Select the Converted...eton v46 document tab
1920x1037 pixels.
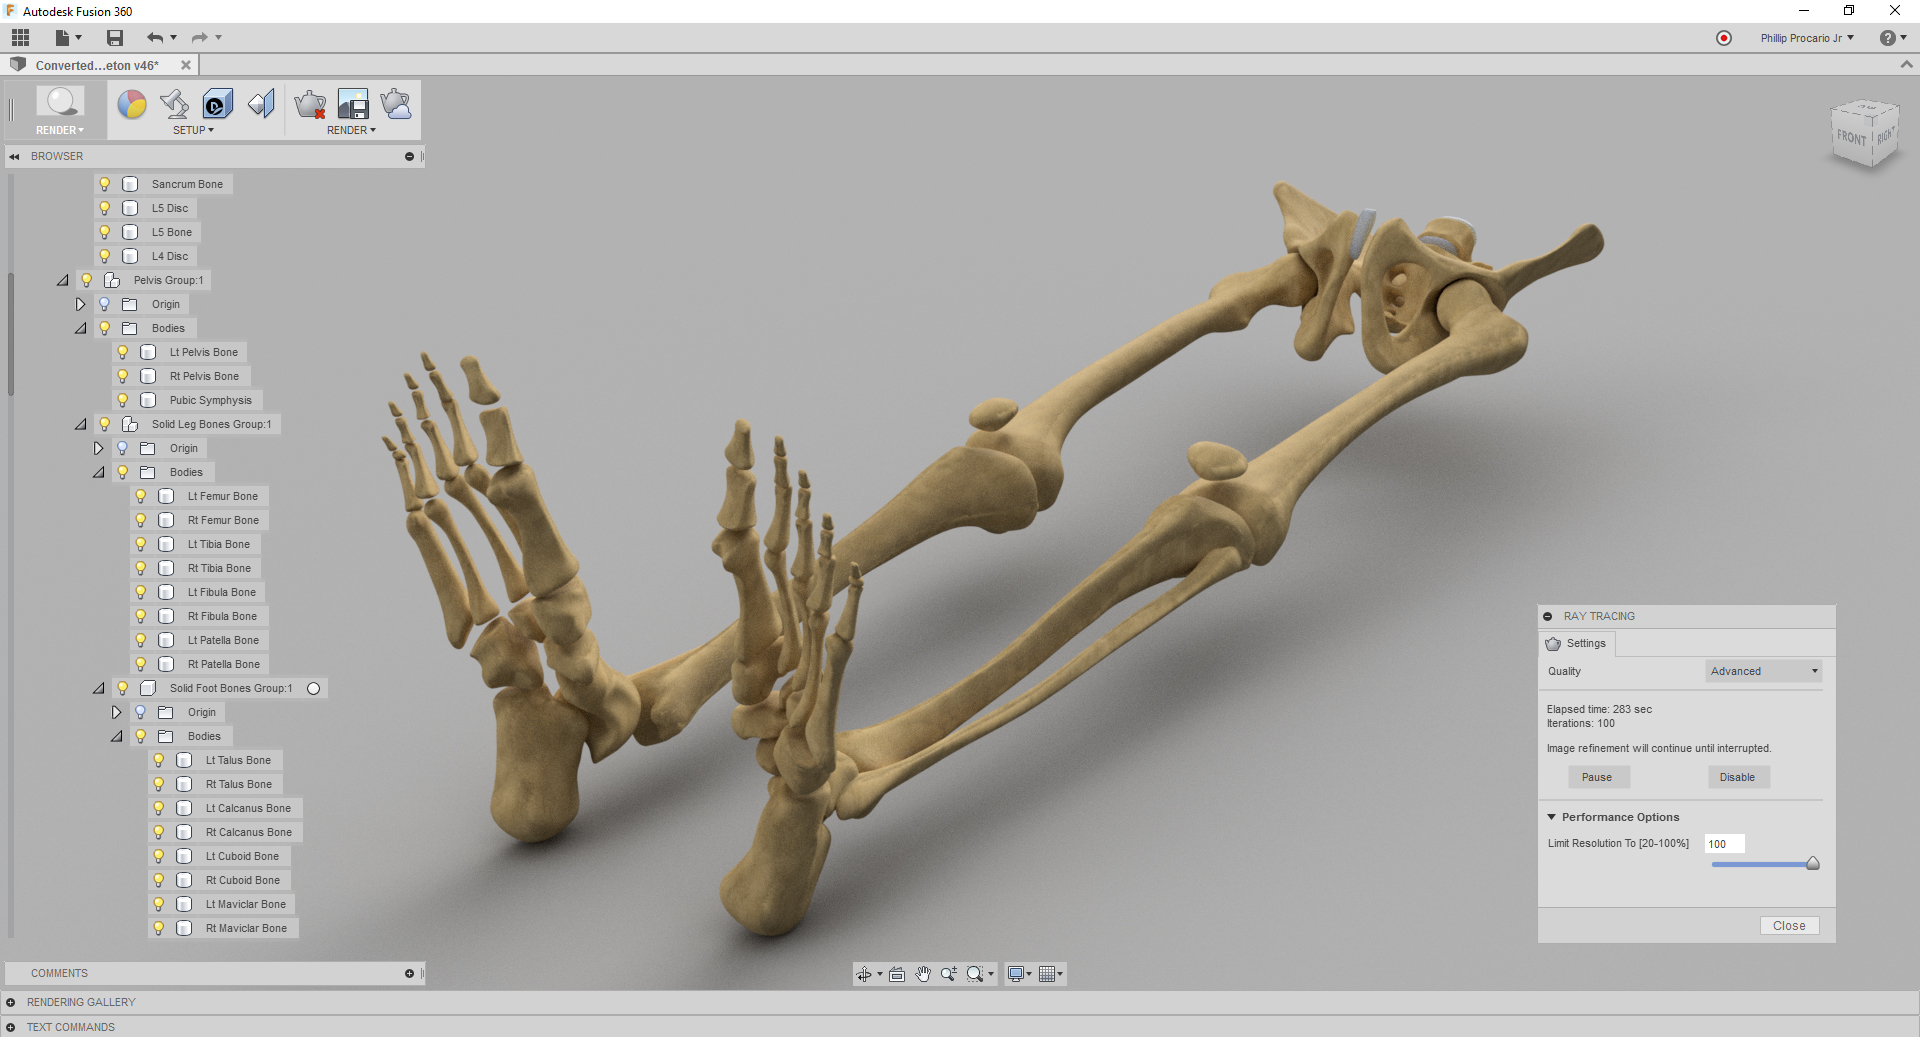click(97, 65)
